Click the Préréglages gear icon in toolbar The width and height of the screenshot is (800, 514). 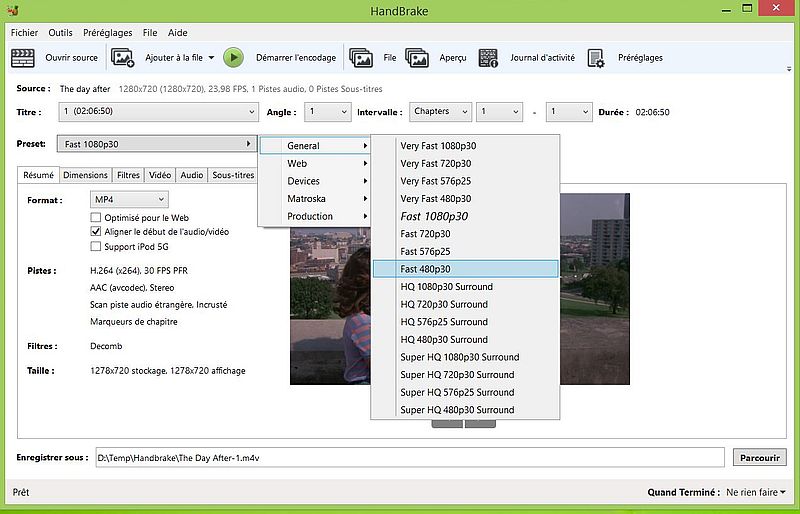click(596, 58)
